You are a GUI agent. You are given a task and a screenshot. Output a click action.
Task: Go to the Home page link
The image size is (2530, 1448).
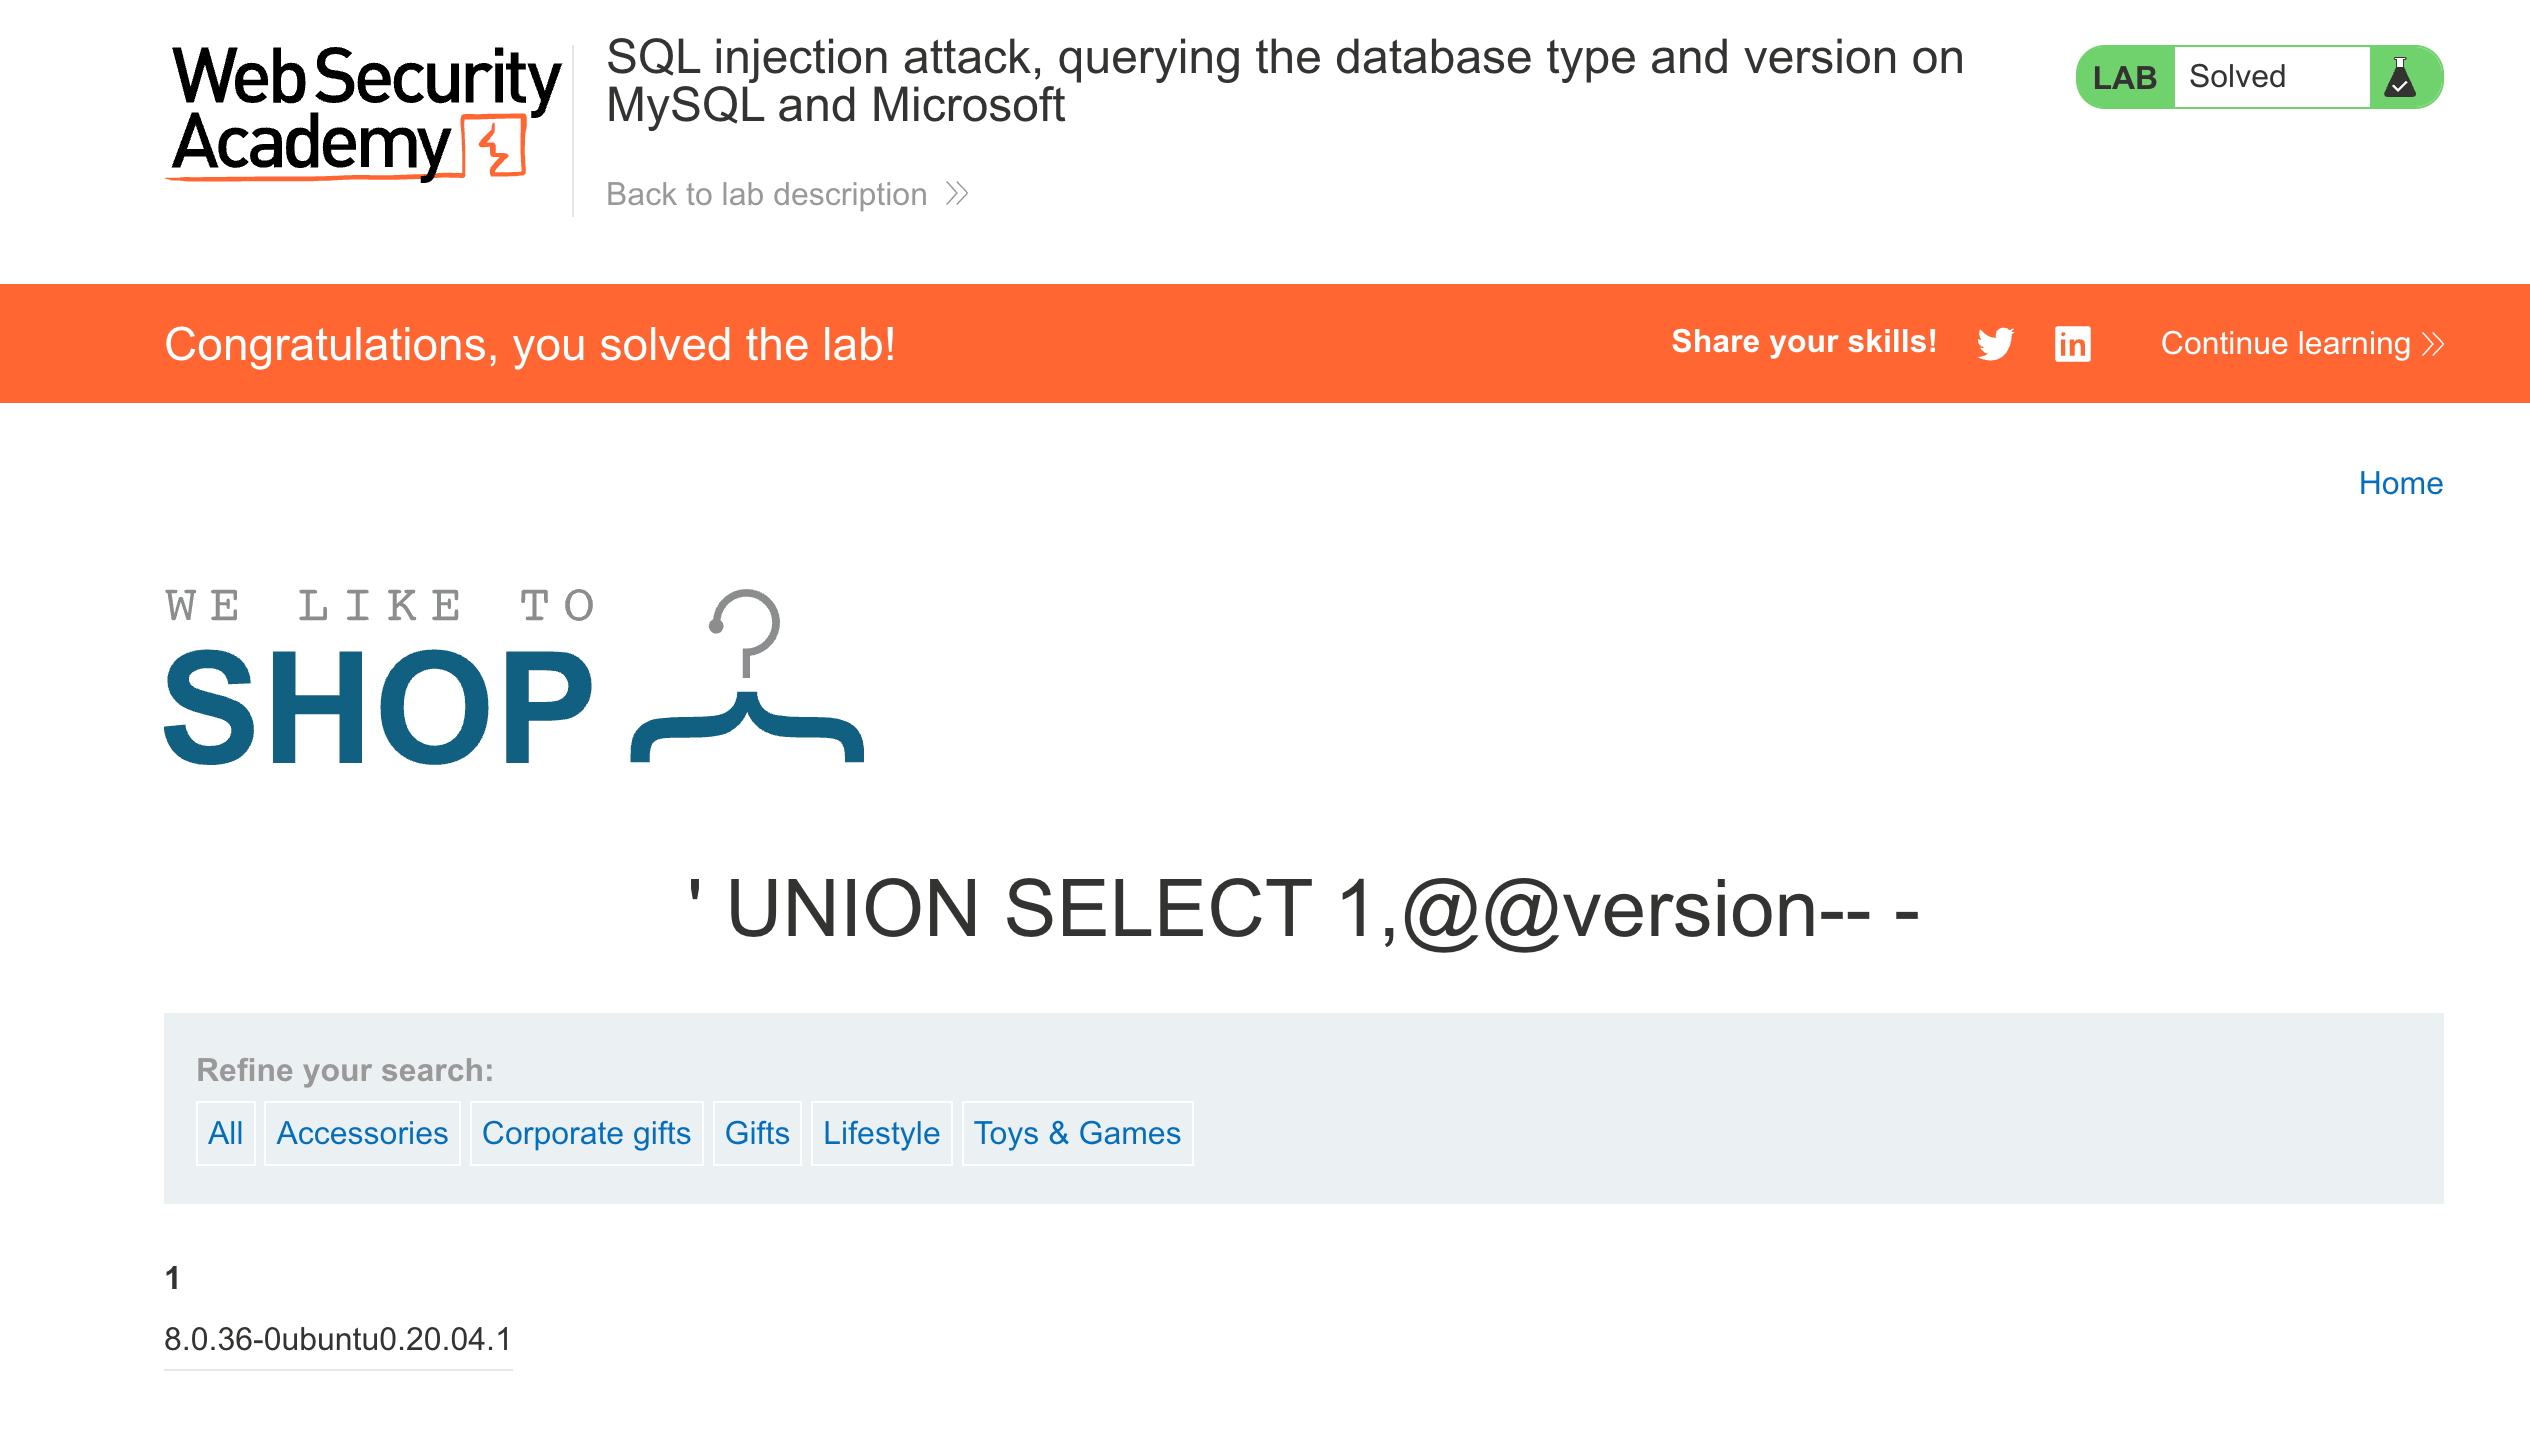click(x=2400, y=483)
